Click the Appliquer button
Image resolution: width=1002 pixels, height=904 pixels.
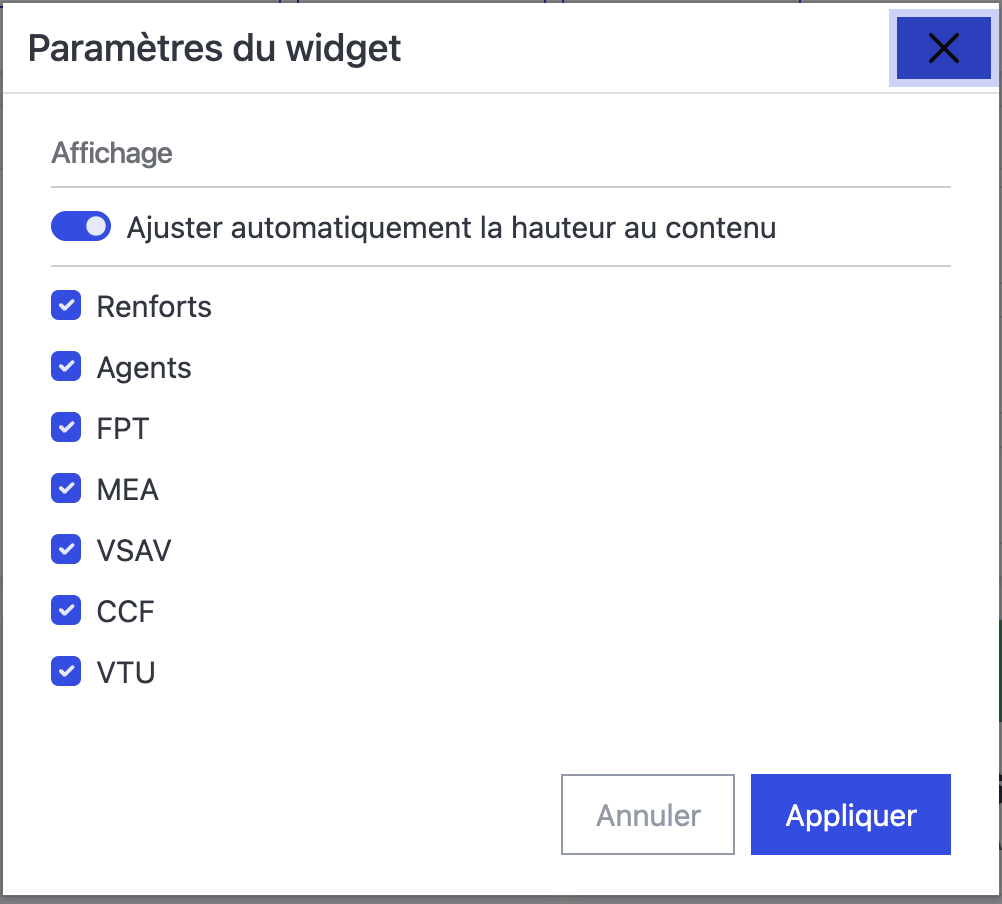[x=850, y=815]
